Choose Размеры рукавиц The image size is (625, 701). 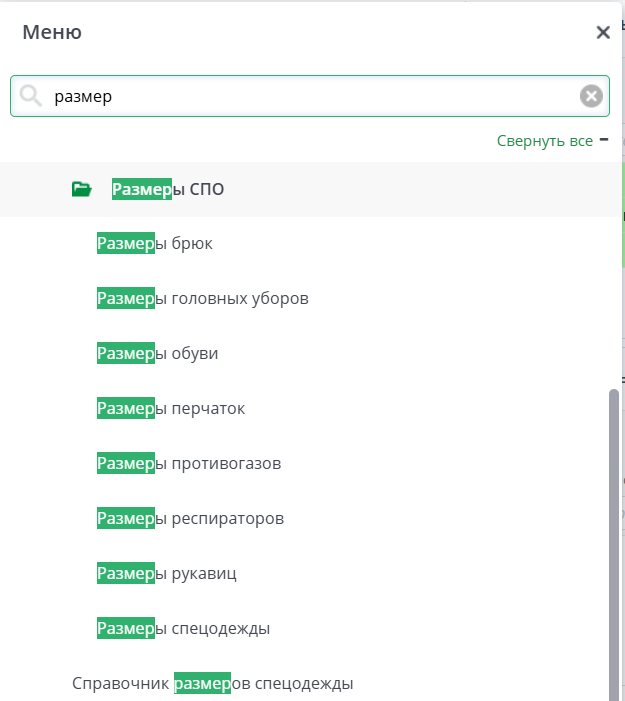click(x=167, y=573)
